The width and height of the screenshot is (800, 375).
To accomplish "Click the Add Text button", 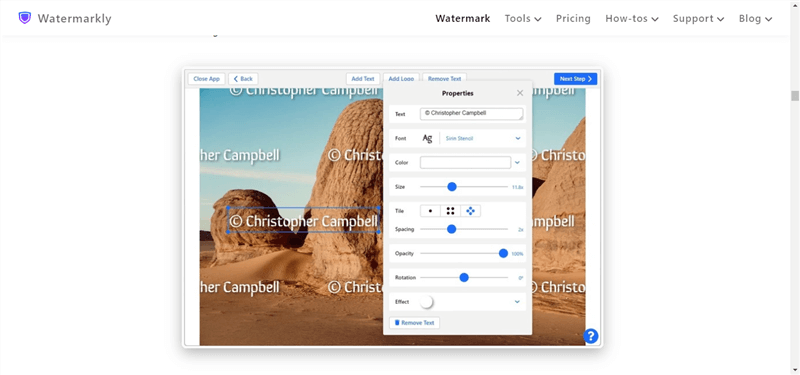I will click(x=363, y=79).
